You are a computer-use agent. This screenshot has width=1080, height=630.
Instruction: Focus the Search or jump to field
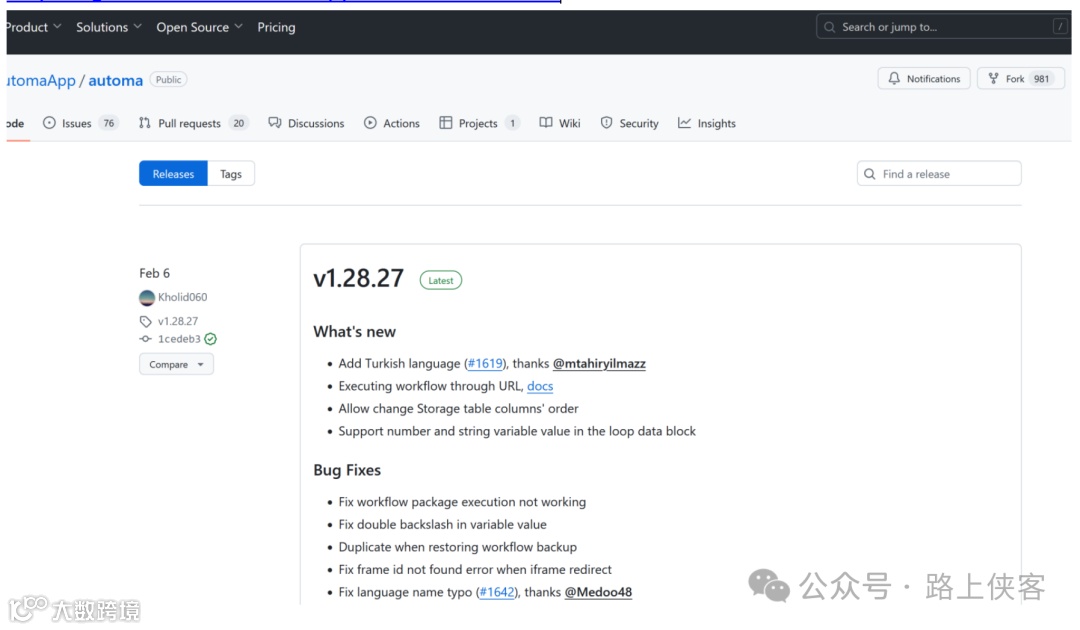click(944, 27)
